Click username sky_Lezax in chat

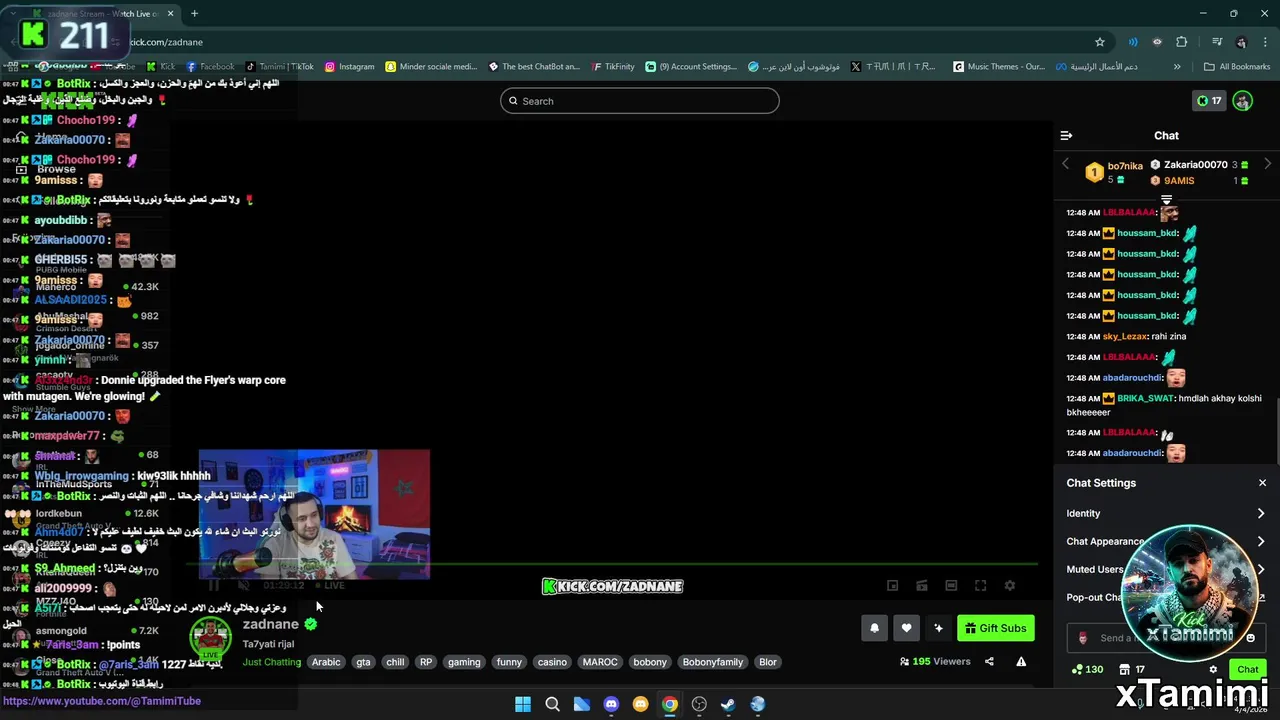pyautogui.click(x=1125, y=336)
